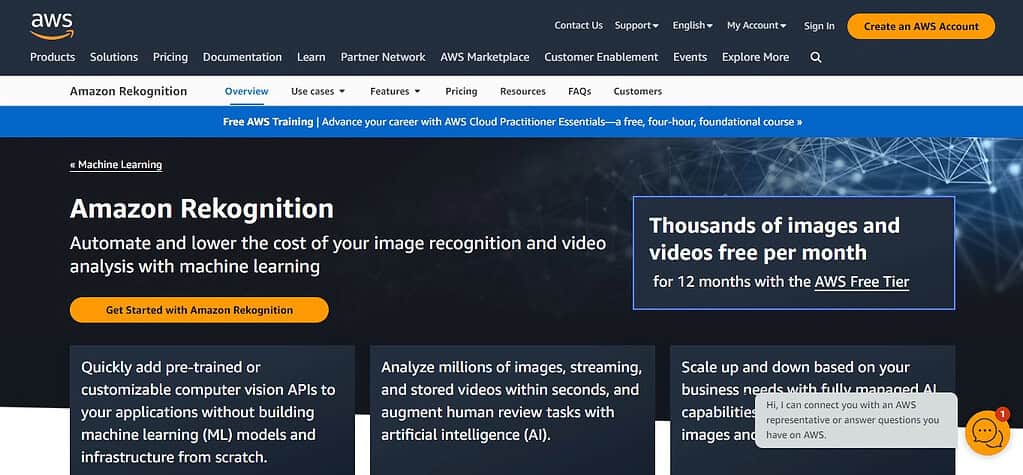
Task: Click 'Automate and lower the cost' subtitle
Action: coord(338,255)
